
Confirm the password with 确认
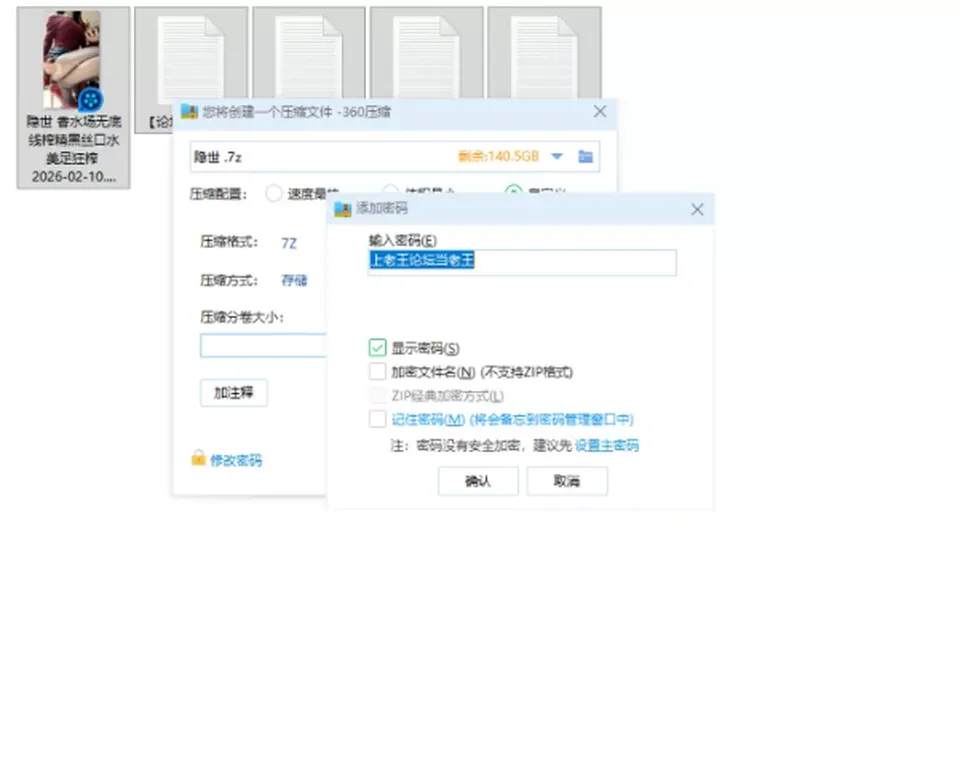click(x=478, y=481)
